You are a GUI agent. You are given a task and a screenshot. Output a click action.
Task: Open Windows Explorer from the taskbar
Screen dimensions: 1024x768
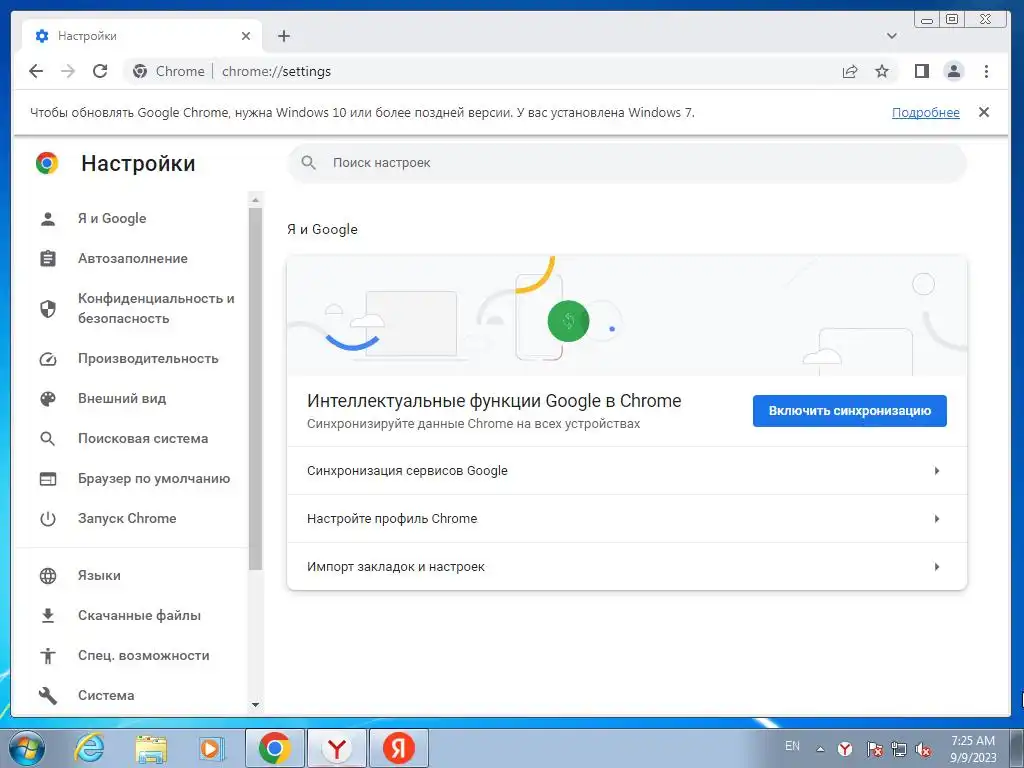(151, 748)
